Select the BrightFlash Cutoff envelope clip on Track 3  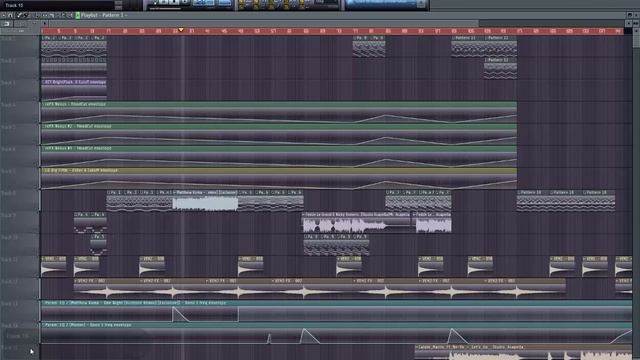click(74, 90)
